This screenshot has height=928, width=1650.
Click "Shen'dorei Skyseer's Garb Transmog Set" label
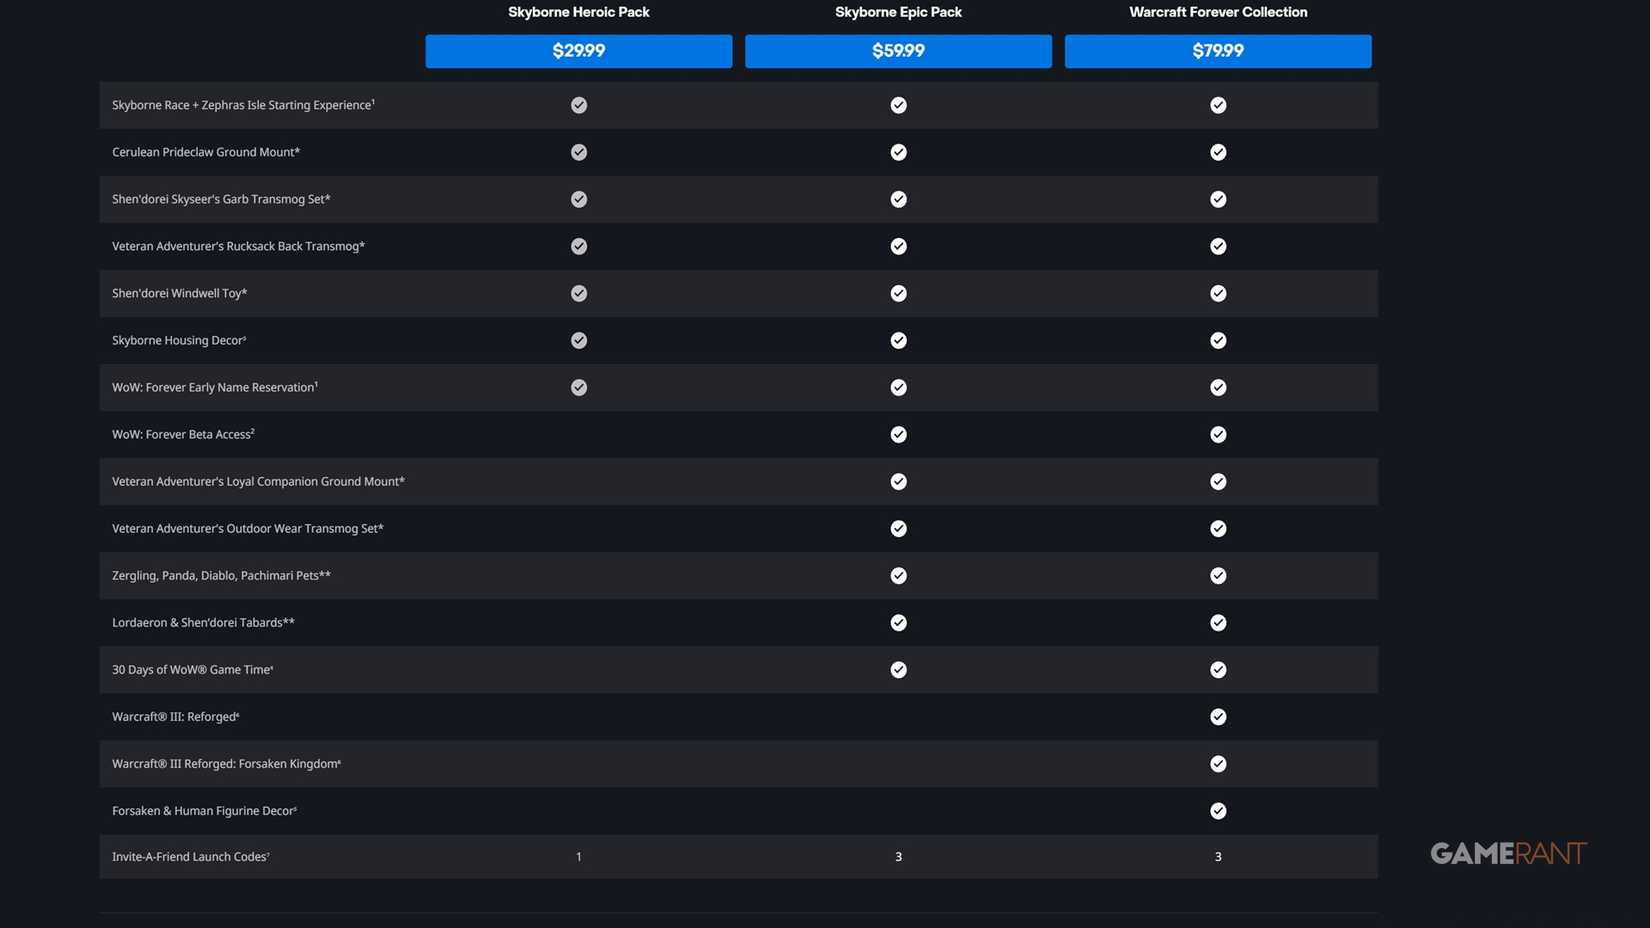pos(221,199)
